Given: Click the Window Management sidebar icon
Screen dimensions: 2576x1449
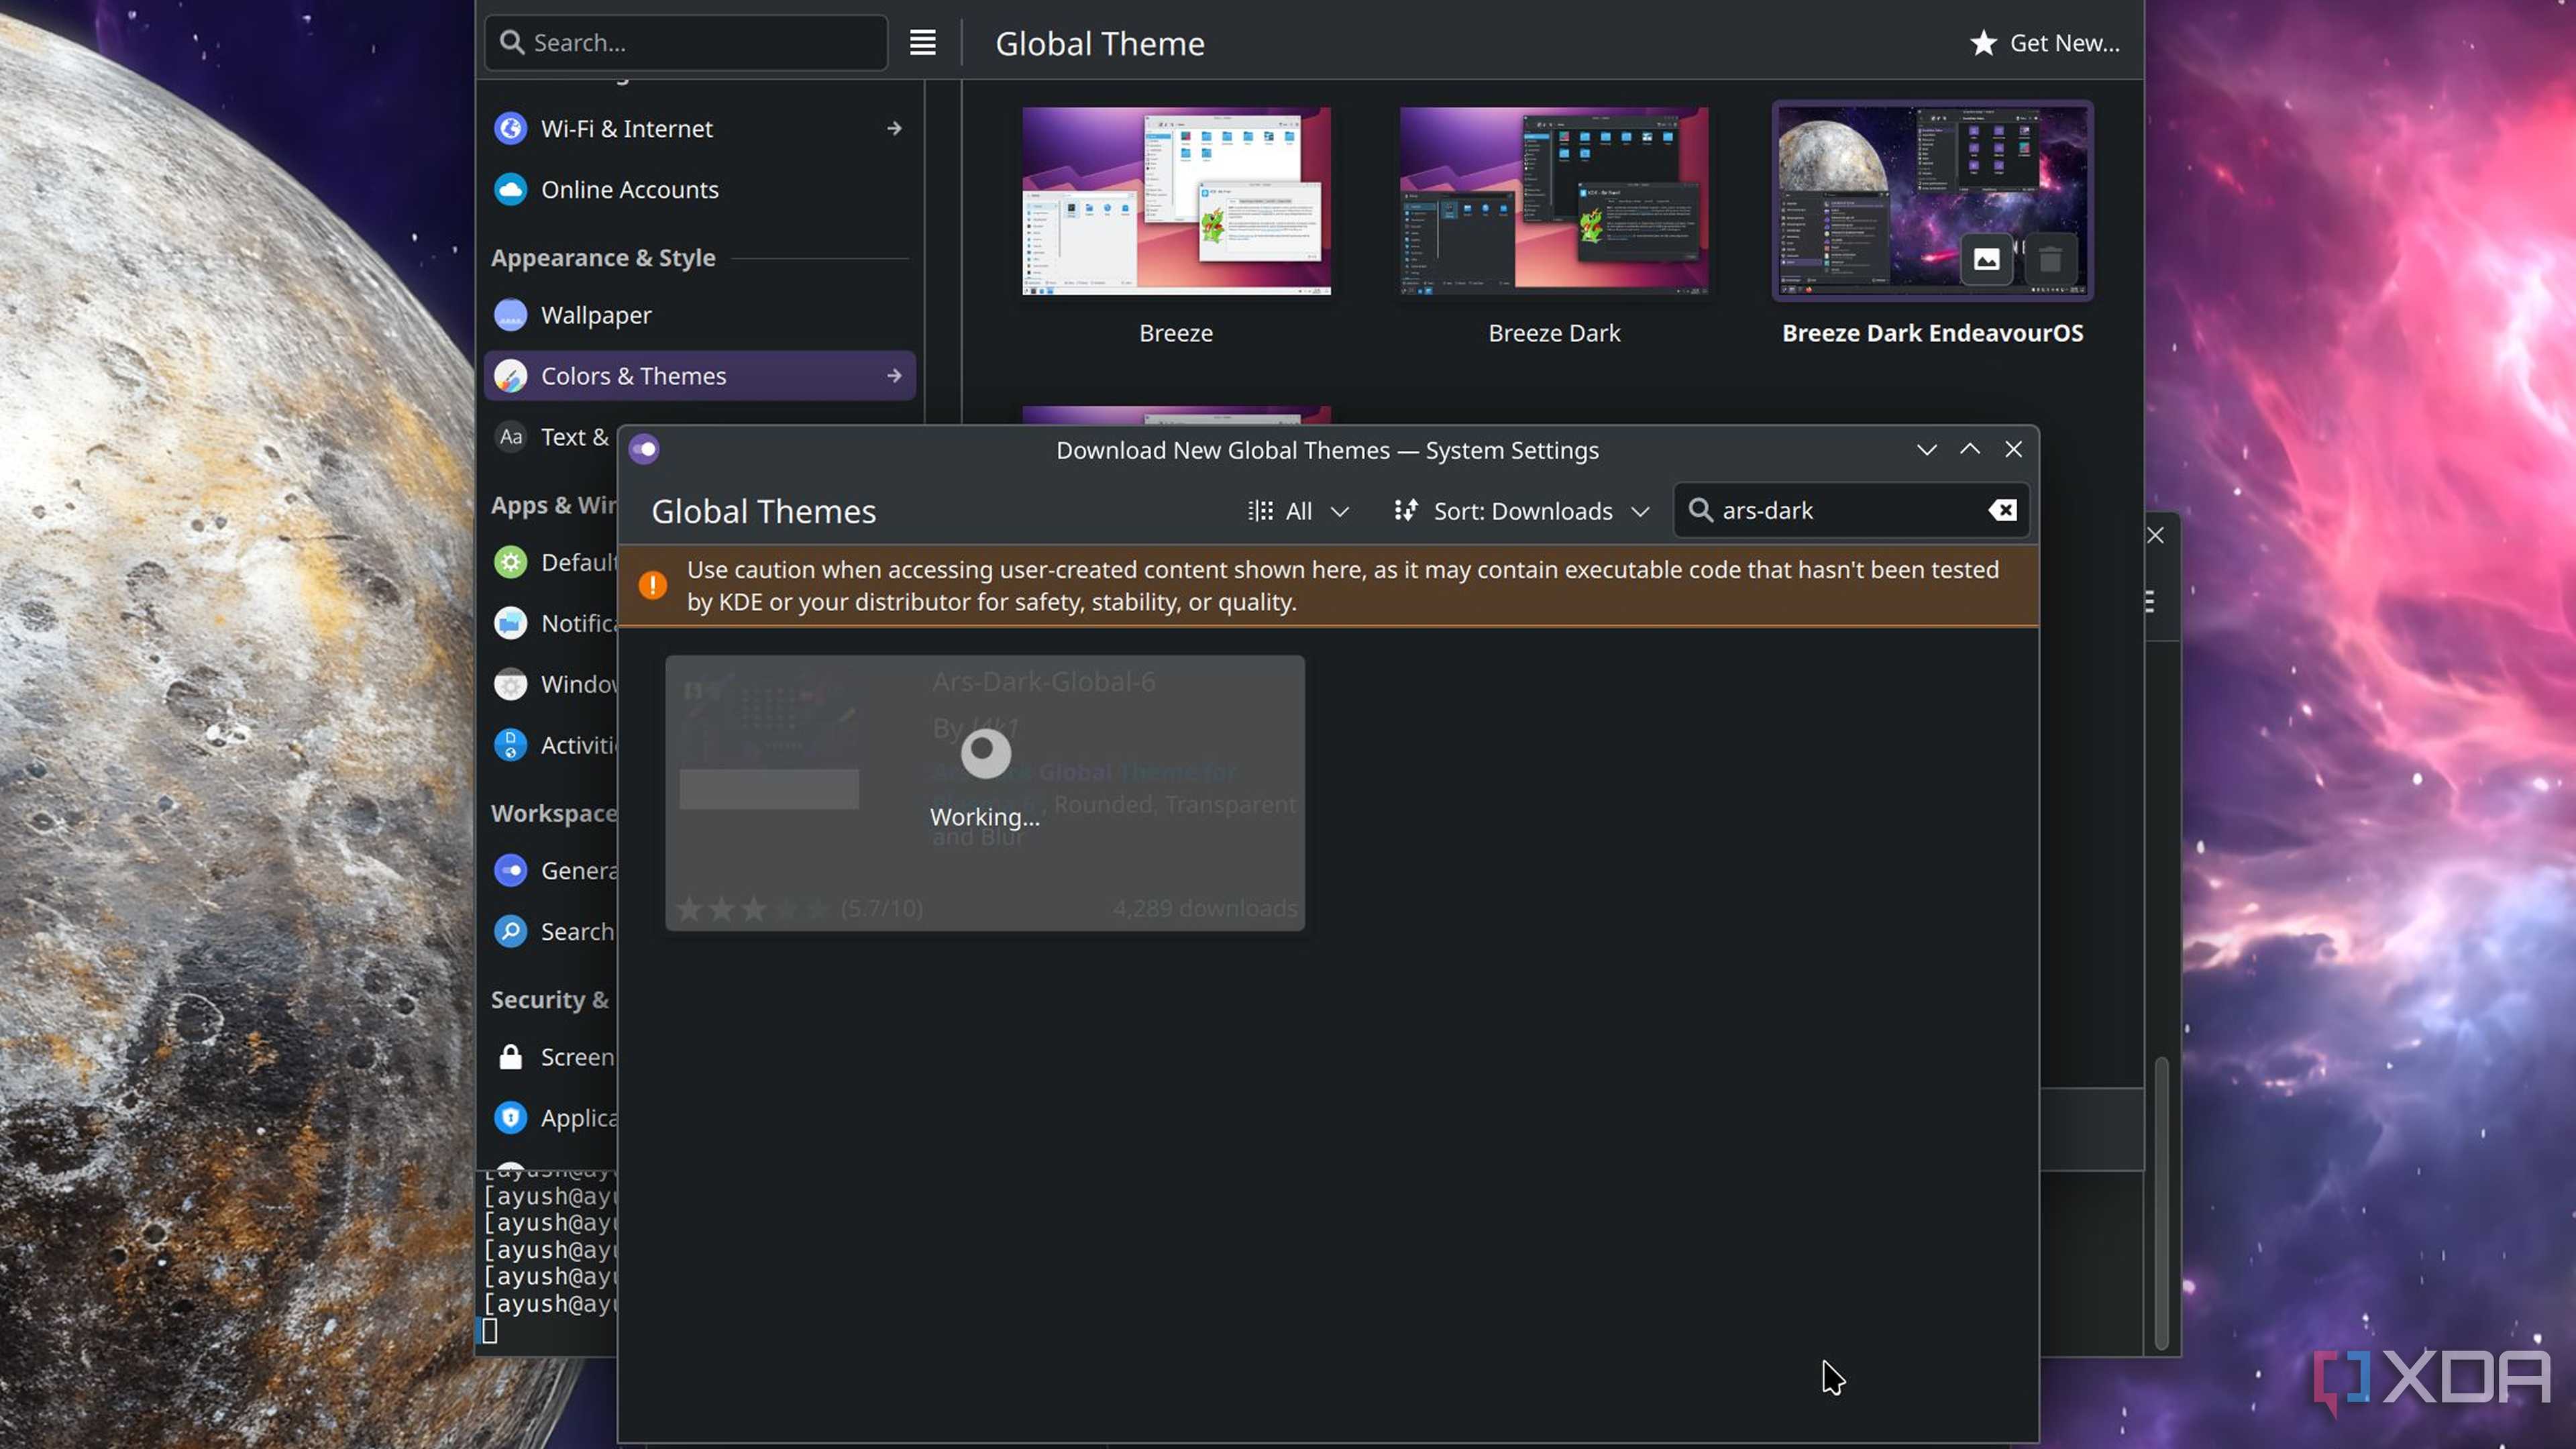Looking at the screenshot, I should click(510, 684).
